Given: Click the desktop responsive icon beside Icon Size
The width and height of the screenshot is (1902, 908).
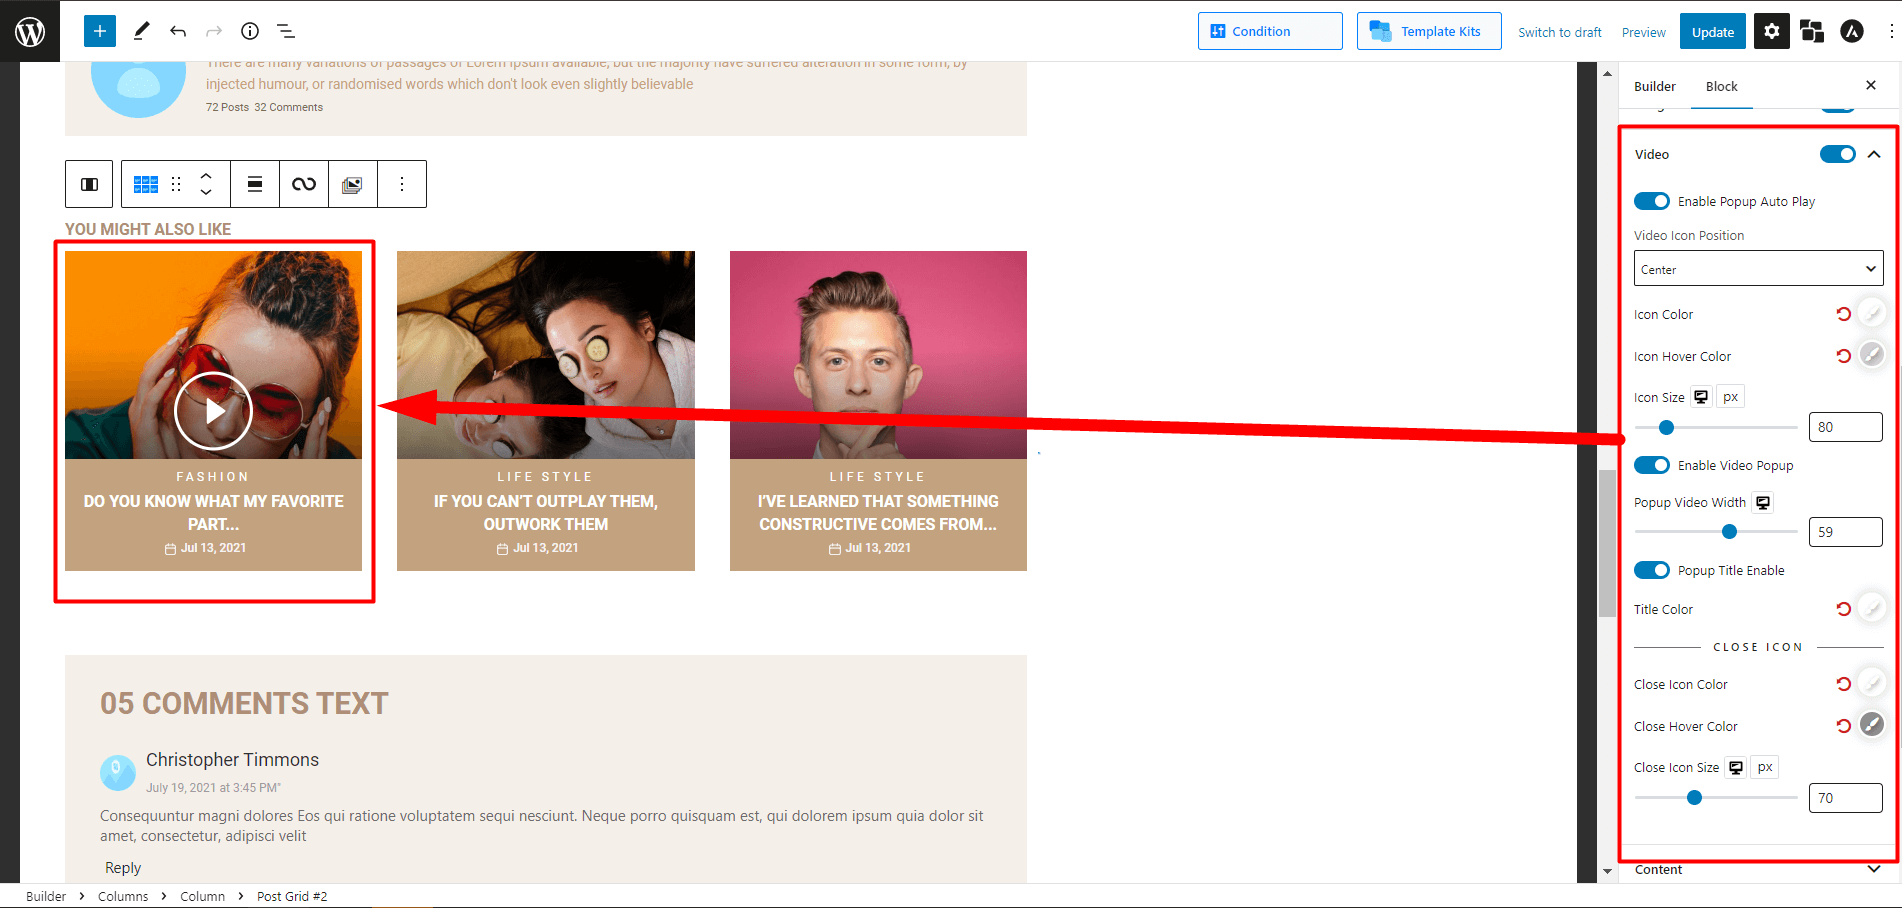Looking at the screenshot, I should point(1700,396).
